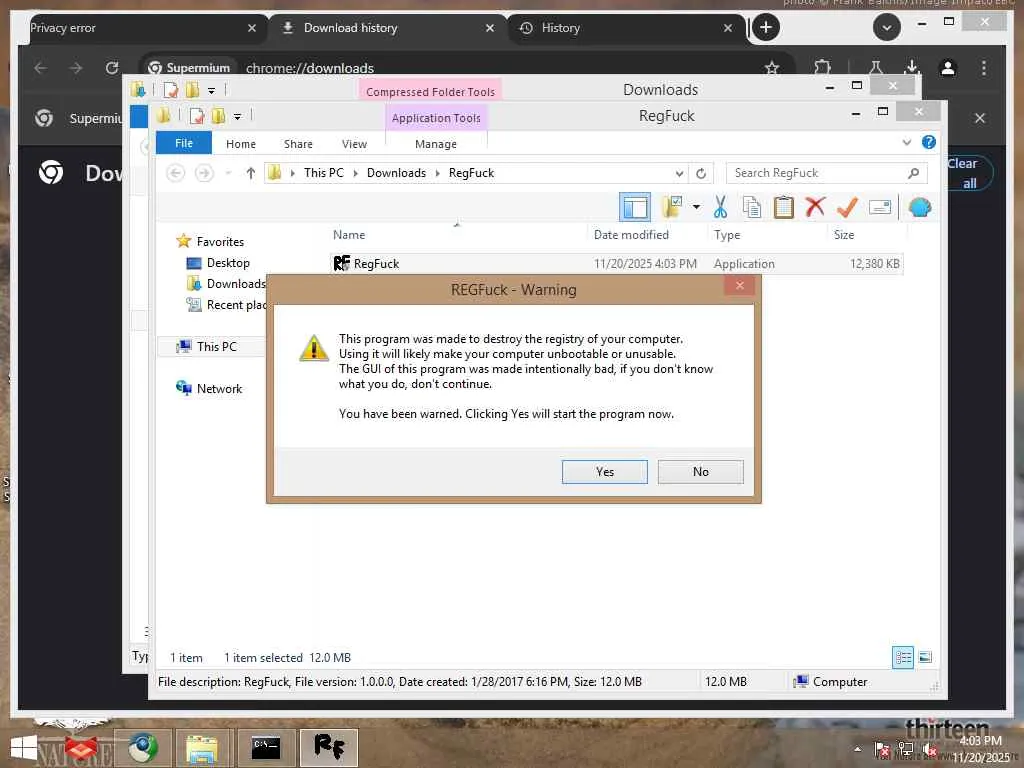Open the File tab in RegFuck window
This screenshot has width=1024, height=768.
184,143
